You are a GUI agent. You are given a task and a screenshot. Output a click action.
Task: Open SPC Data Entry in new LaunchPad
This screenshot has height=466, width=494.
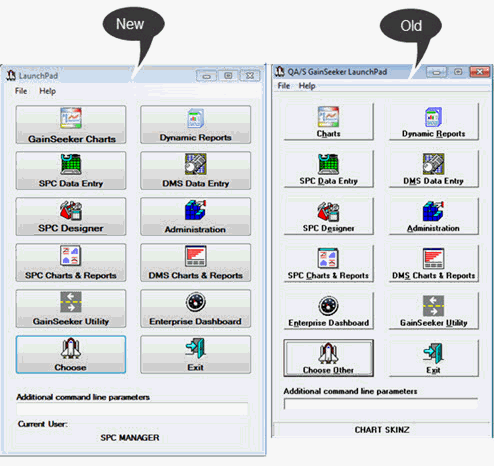[x=71, y=171]
